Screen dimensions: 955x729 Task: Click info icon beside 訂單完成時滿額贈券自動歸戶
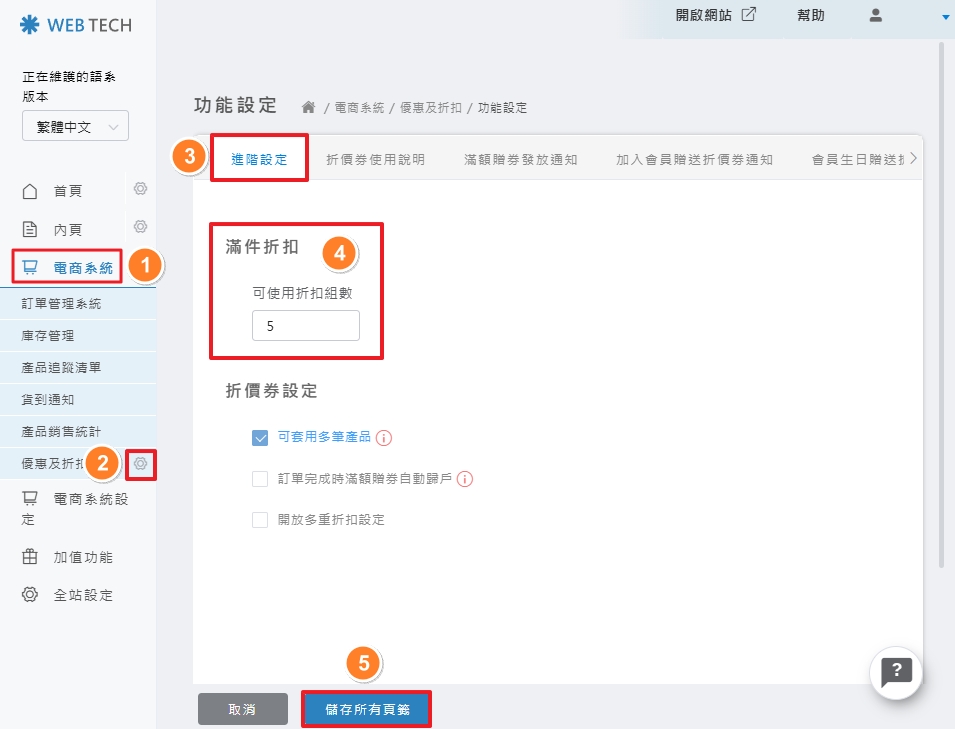coord(464,479)
